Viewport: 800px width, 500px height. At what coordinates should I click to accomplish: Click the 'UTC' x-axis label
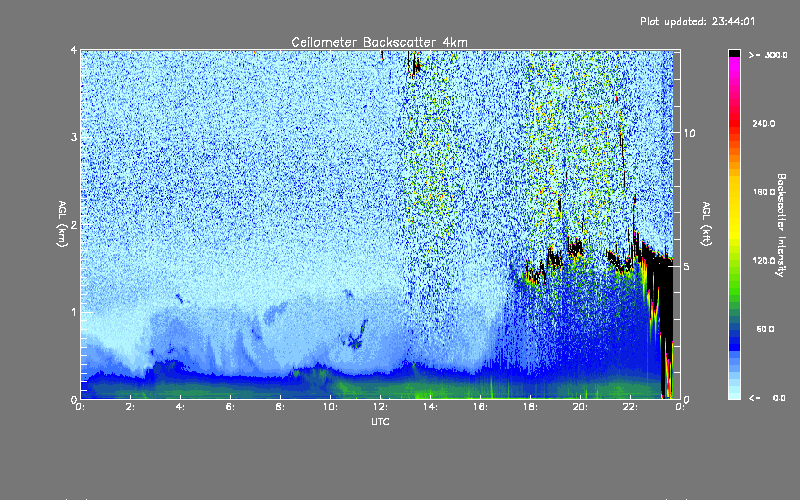(380, 421)
